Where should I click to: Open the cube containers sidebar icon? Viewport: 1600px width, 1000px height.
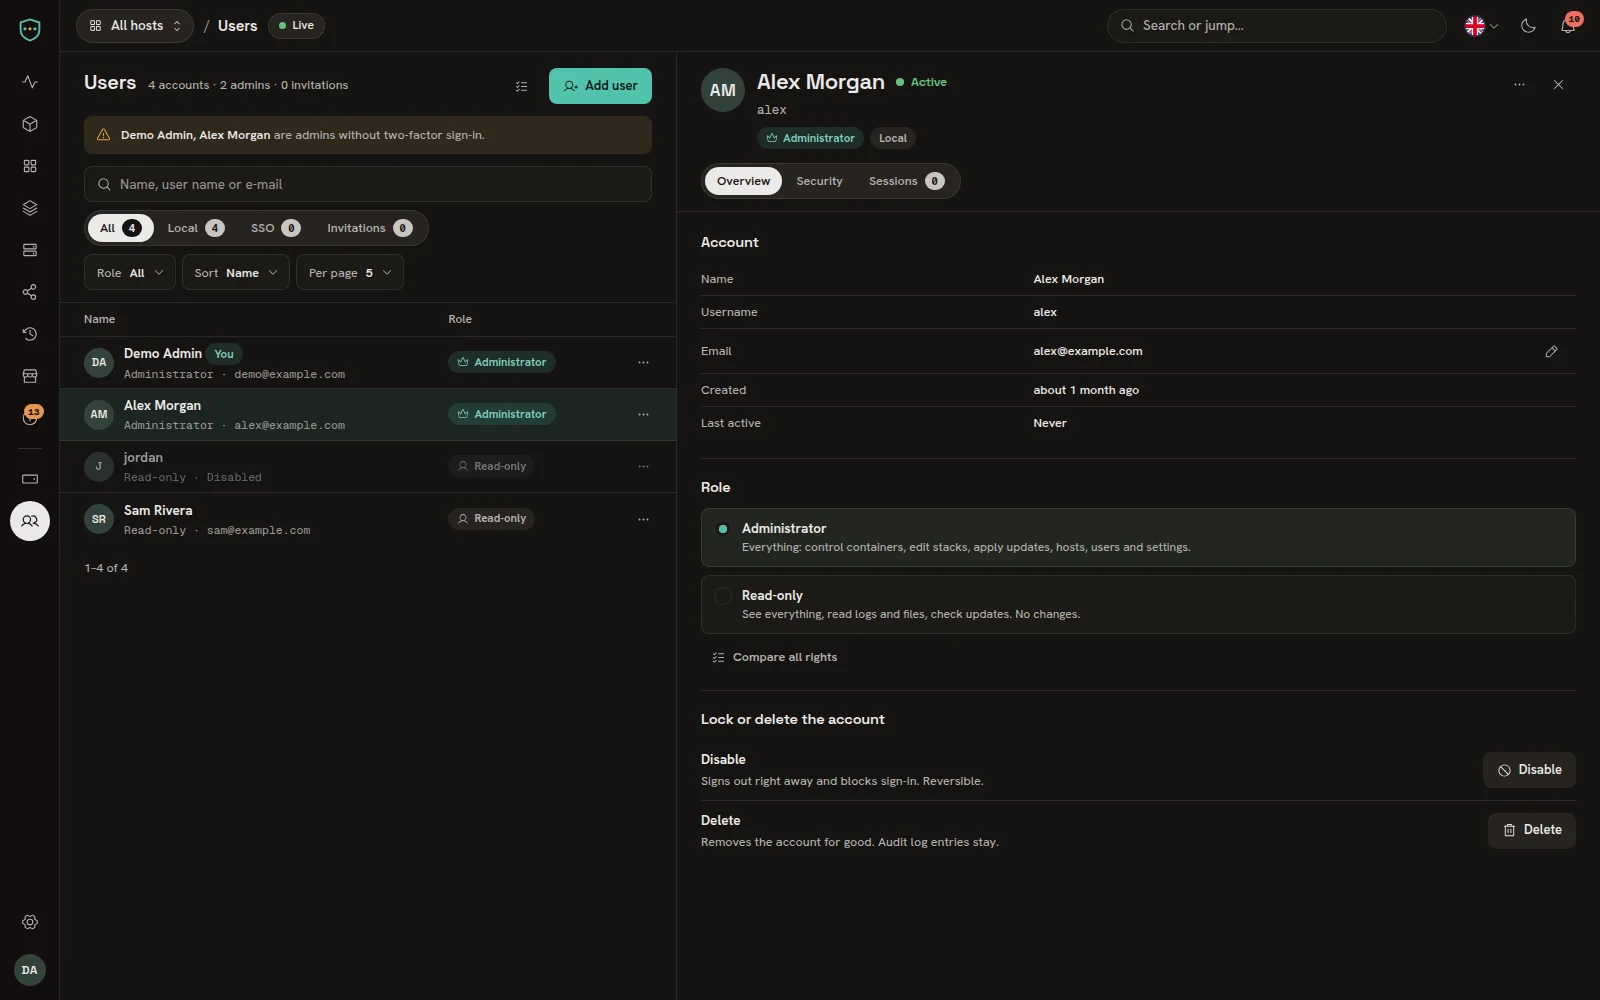[30, 124]
